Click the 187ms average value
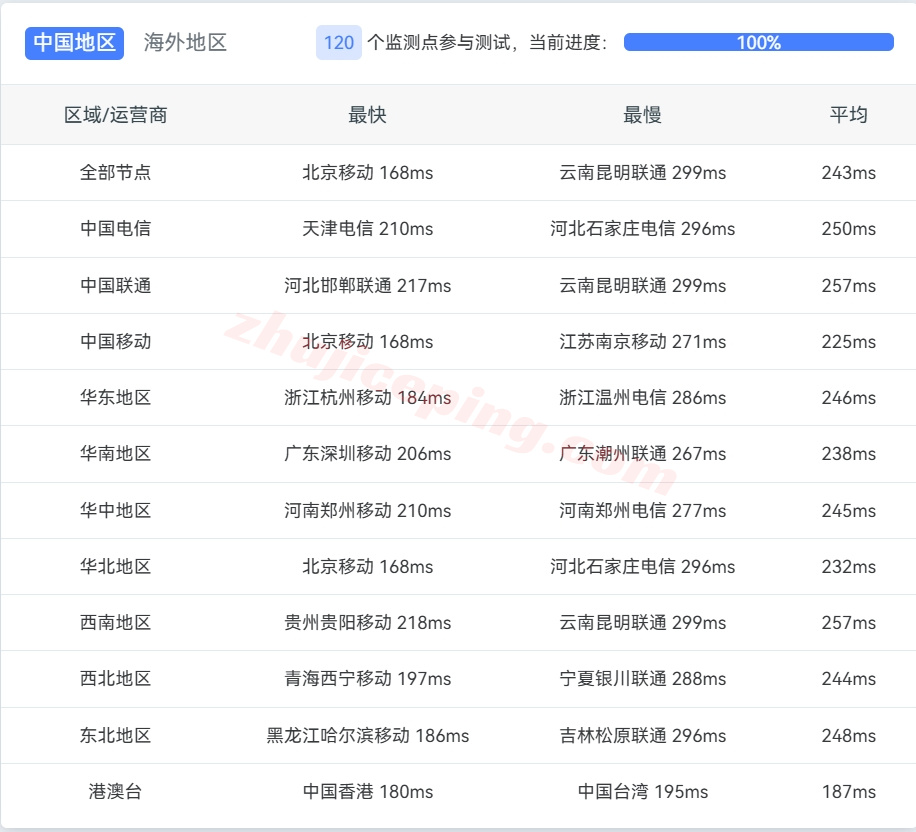Viewport: 916px width, 832px height. [848, 791]
